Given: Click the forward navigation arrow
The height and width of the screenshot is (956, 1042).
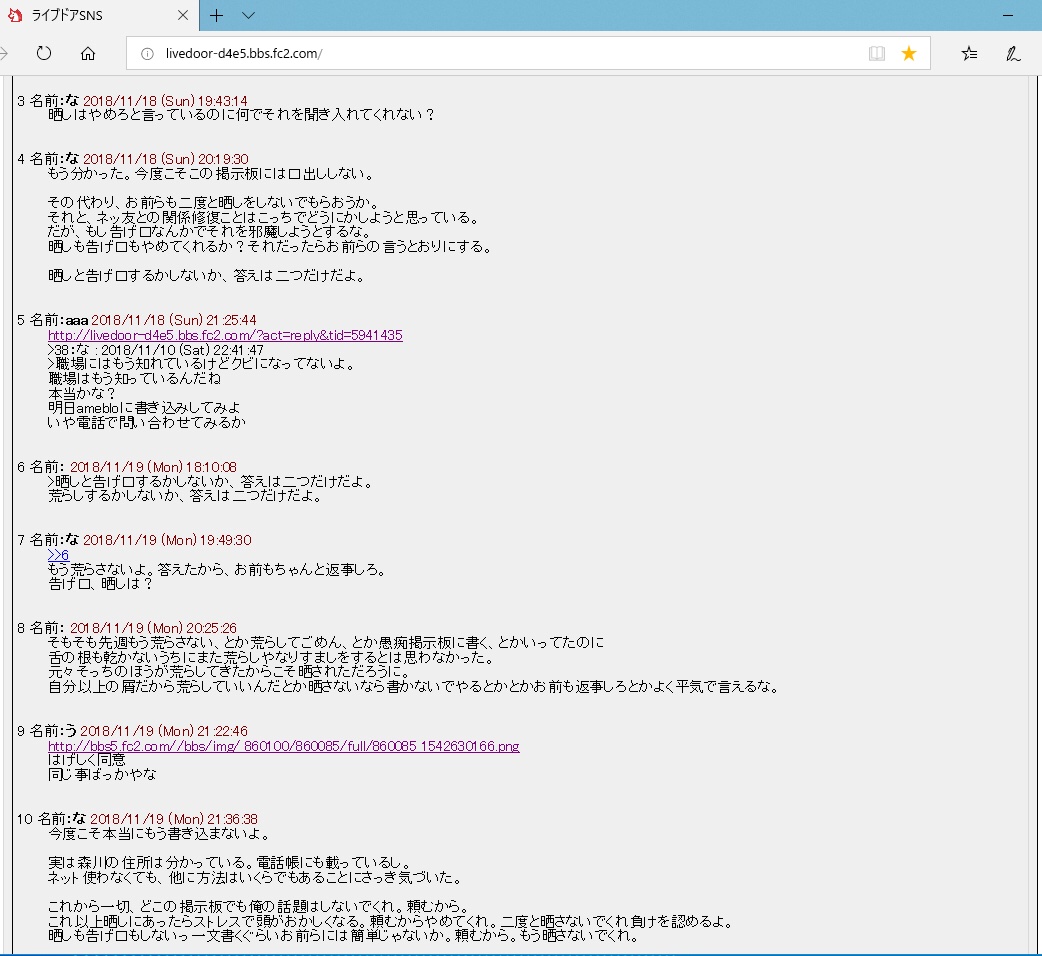Looking at the screenshot, I should [x=3, y=53].
